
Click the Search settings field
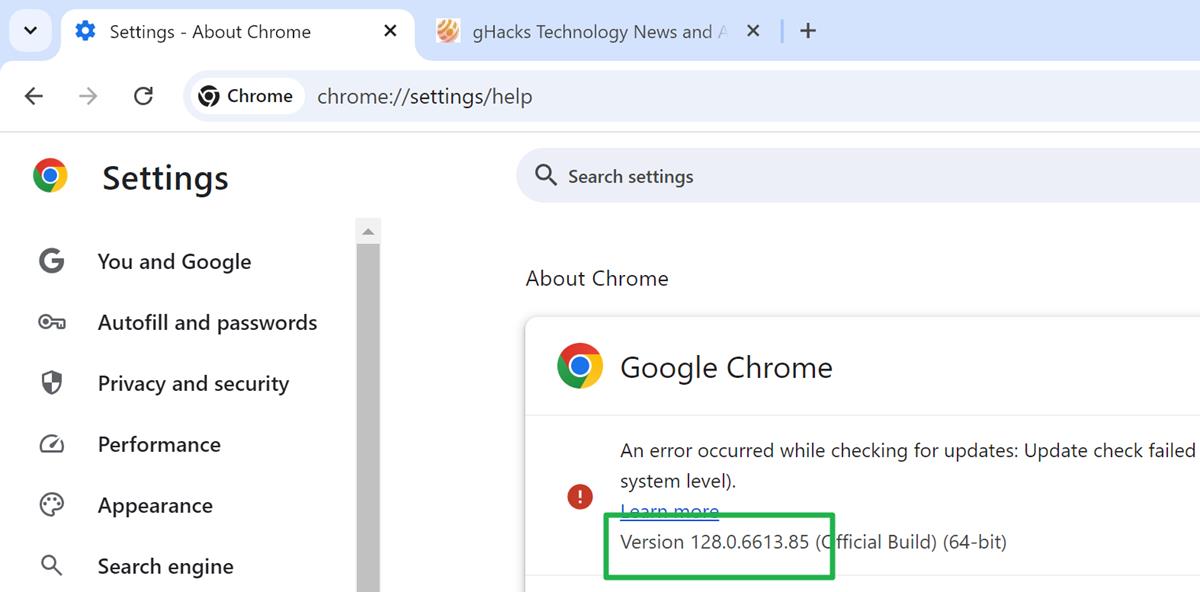click(700, 175)
